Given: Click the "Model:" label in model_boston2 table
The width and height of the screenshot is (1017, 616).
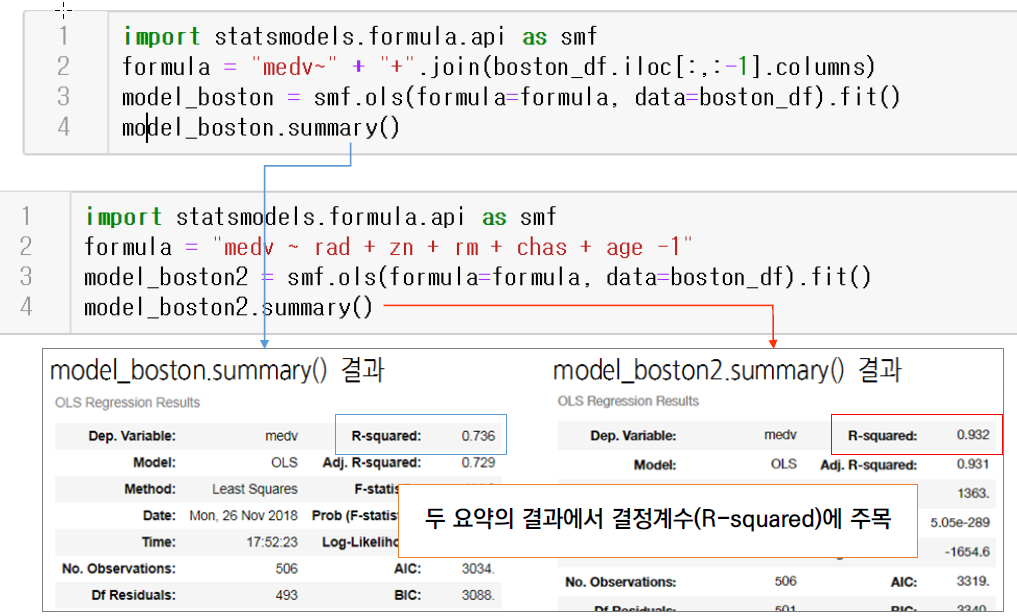Looking at the screenshot, I should click(655, 465).
